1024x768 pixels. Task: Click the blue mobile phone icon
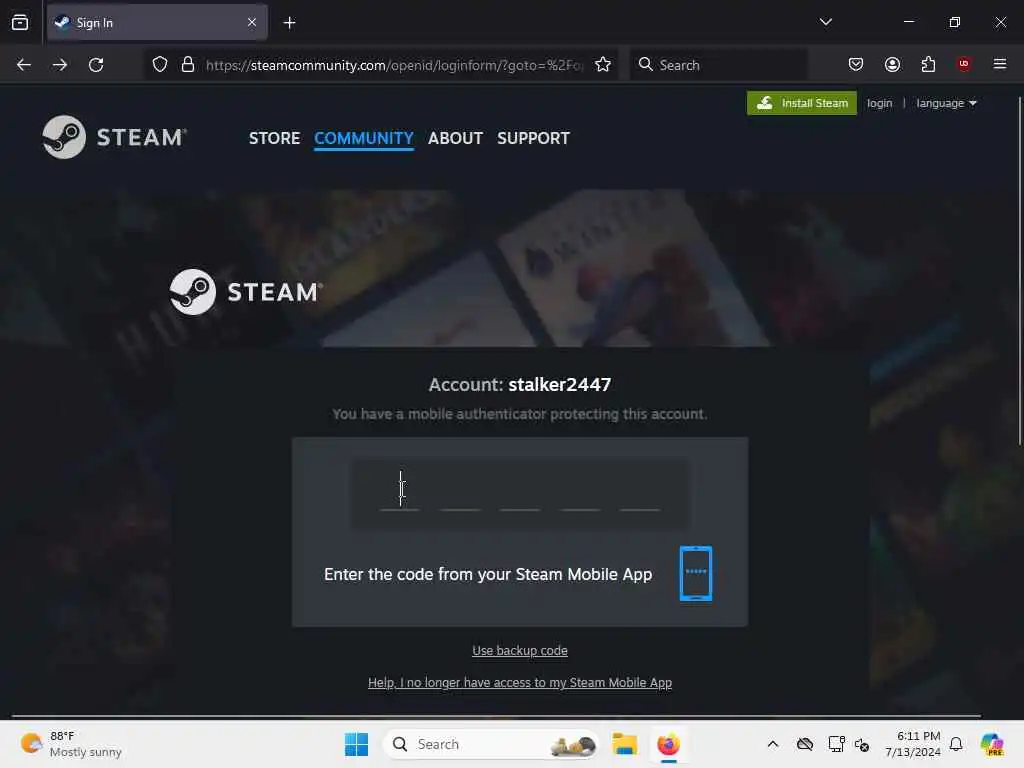pos(696,573)
